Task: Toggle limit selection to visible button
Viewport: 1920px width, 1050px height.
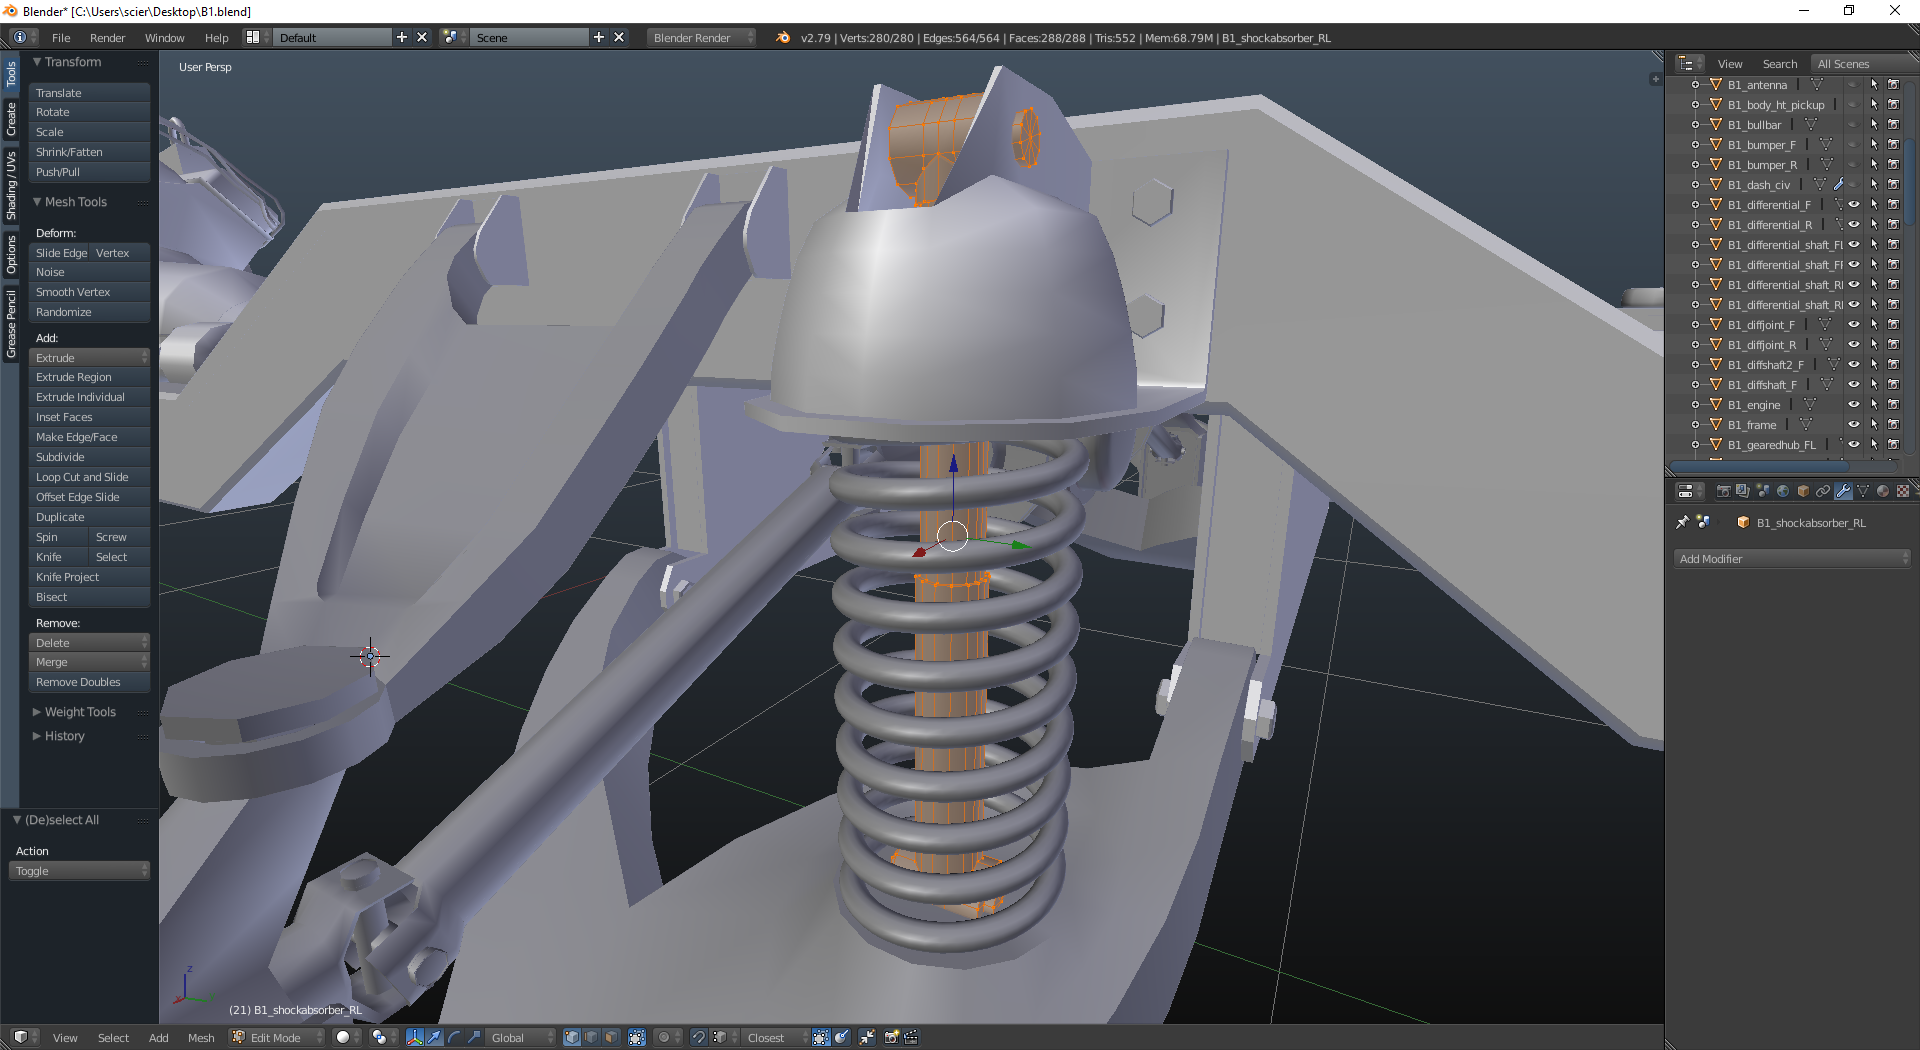Action: (x=637, y=1037)
